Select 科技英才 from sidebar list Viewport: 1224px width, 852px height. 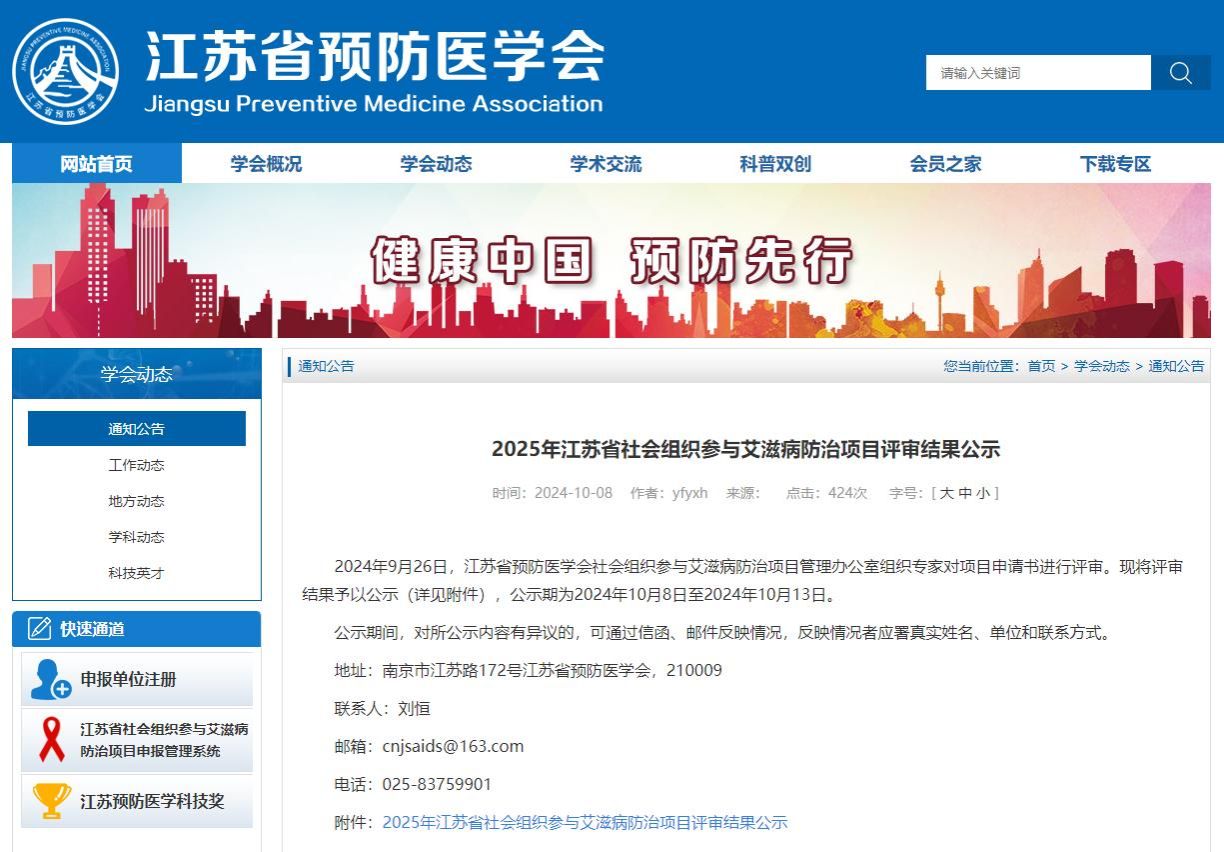(x=136, y=573)
